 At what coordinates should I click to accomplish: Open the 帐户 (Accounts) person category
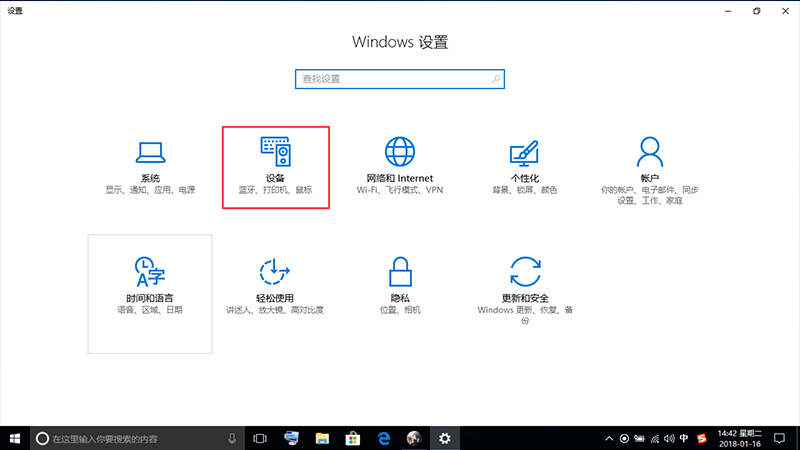click(649, 170)
